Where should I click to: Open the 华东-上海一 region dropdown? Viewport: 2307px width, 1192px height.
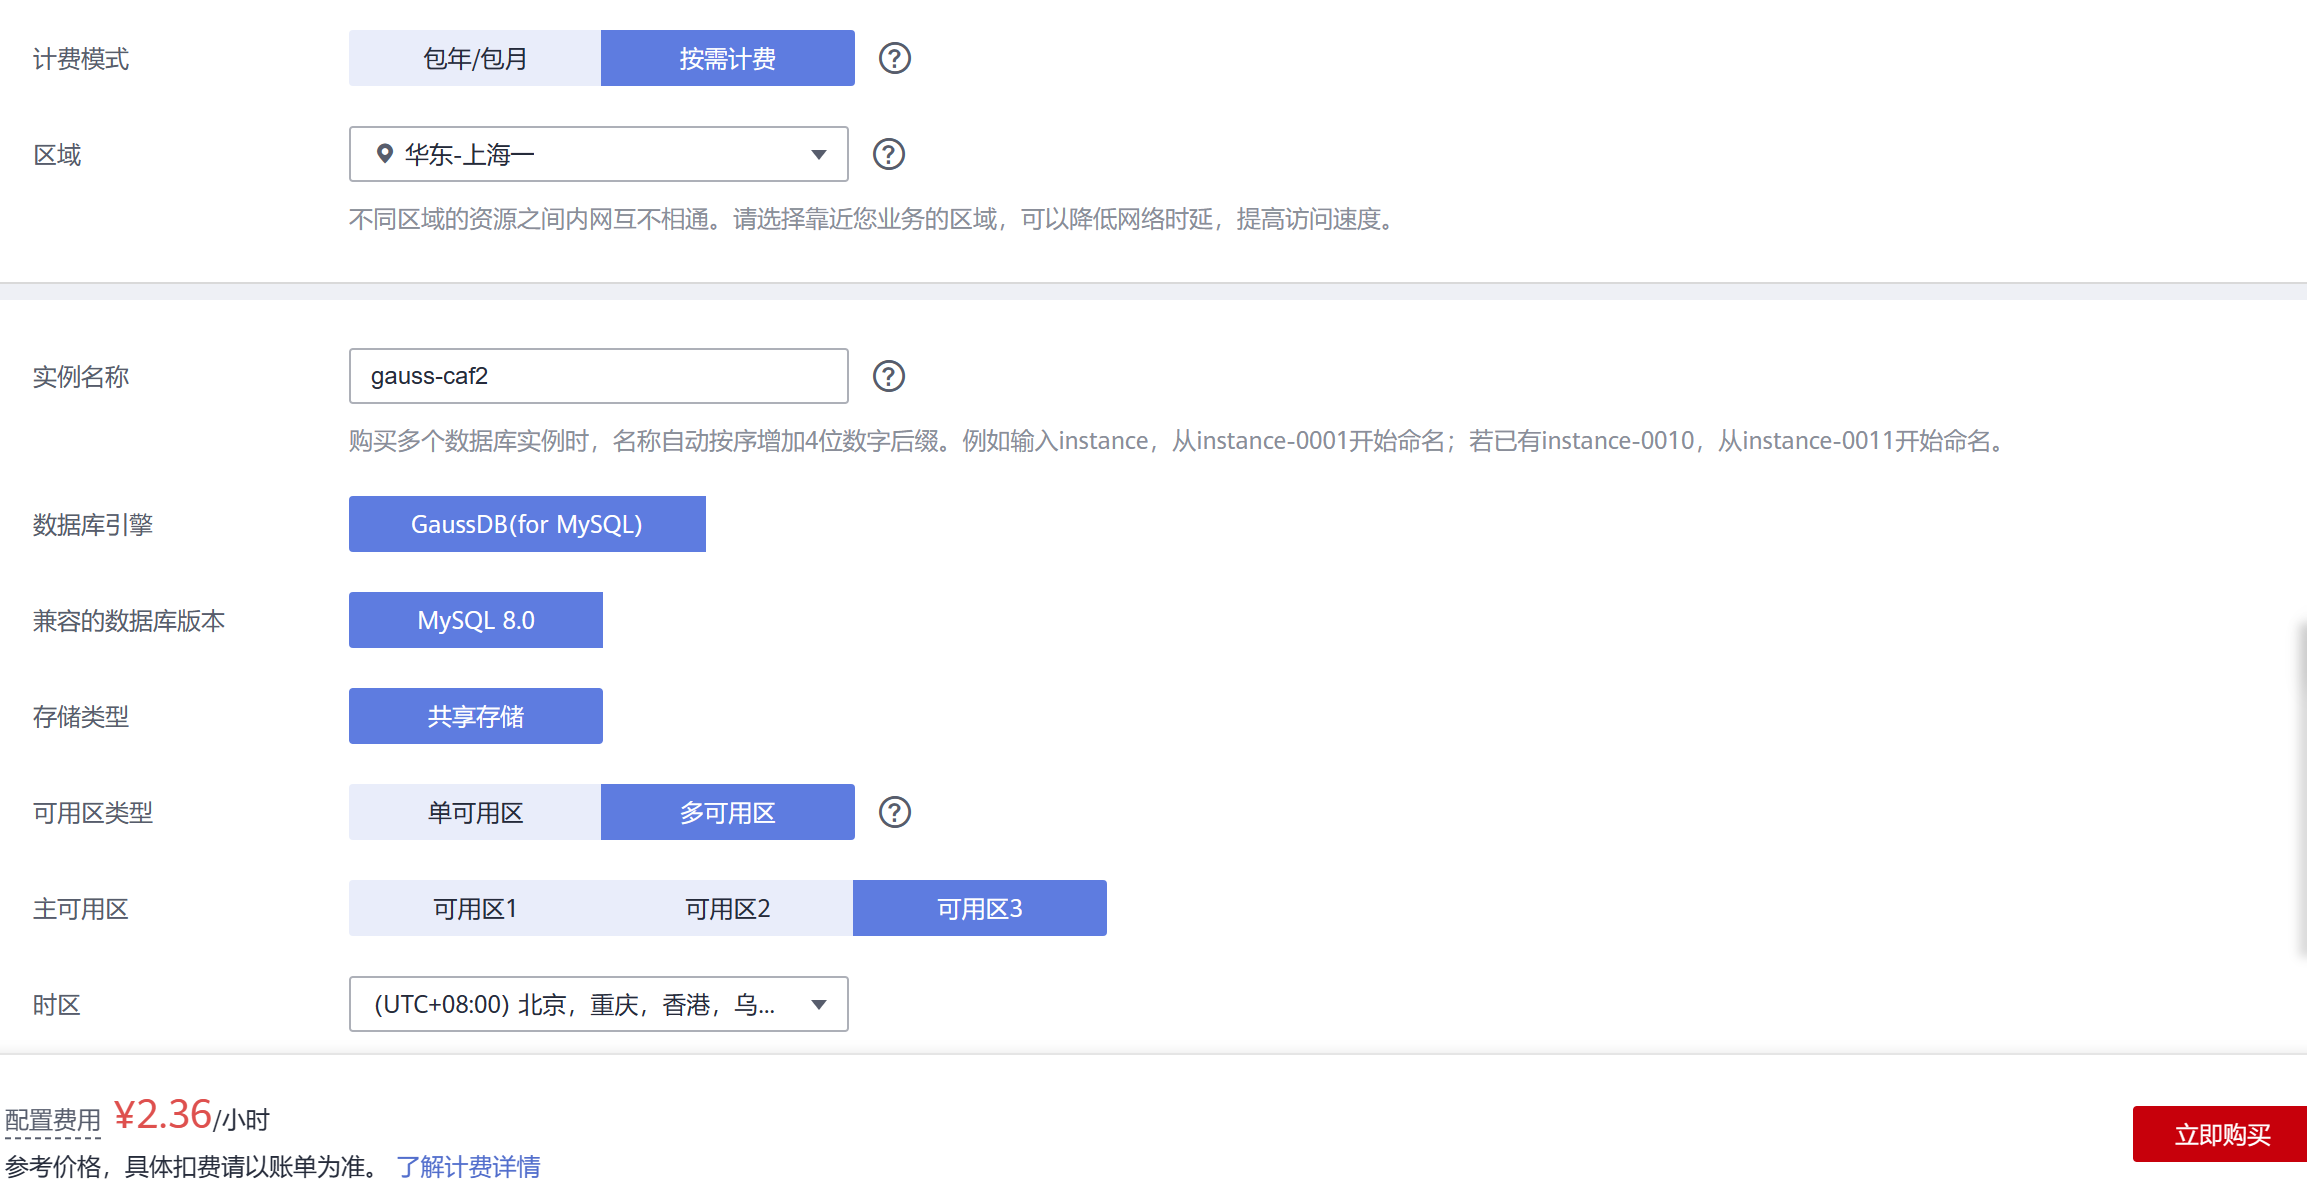(x=598, y=154)
